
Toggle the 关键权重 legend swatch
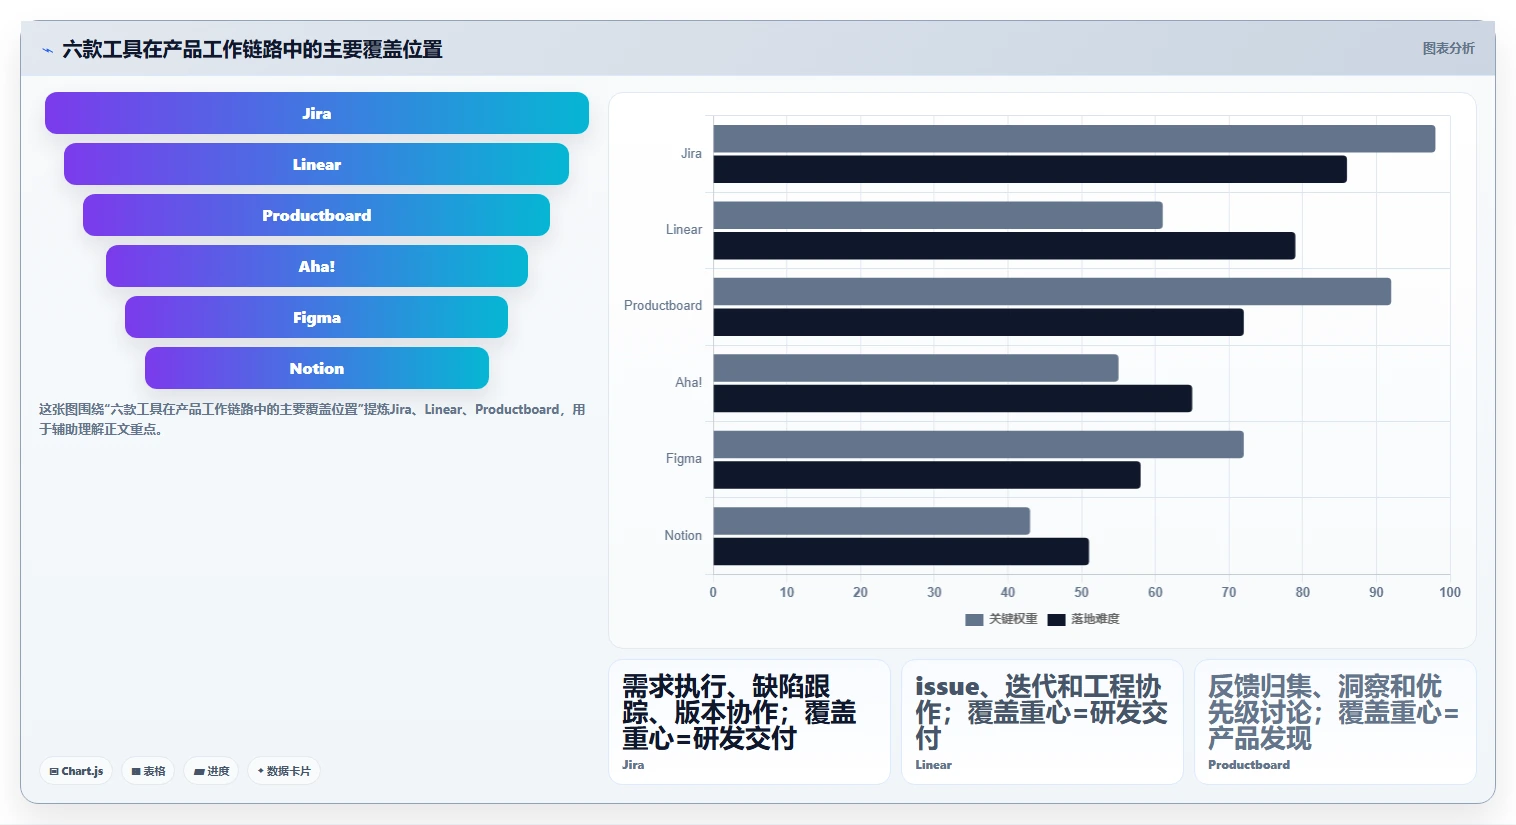pos(974,620)
